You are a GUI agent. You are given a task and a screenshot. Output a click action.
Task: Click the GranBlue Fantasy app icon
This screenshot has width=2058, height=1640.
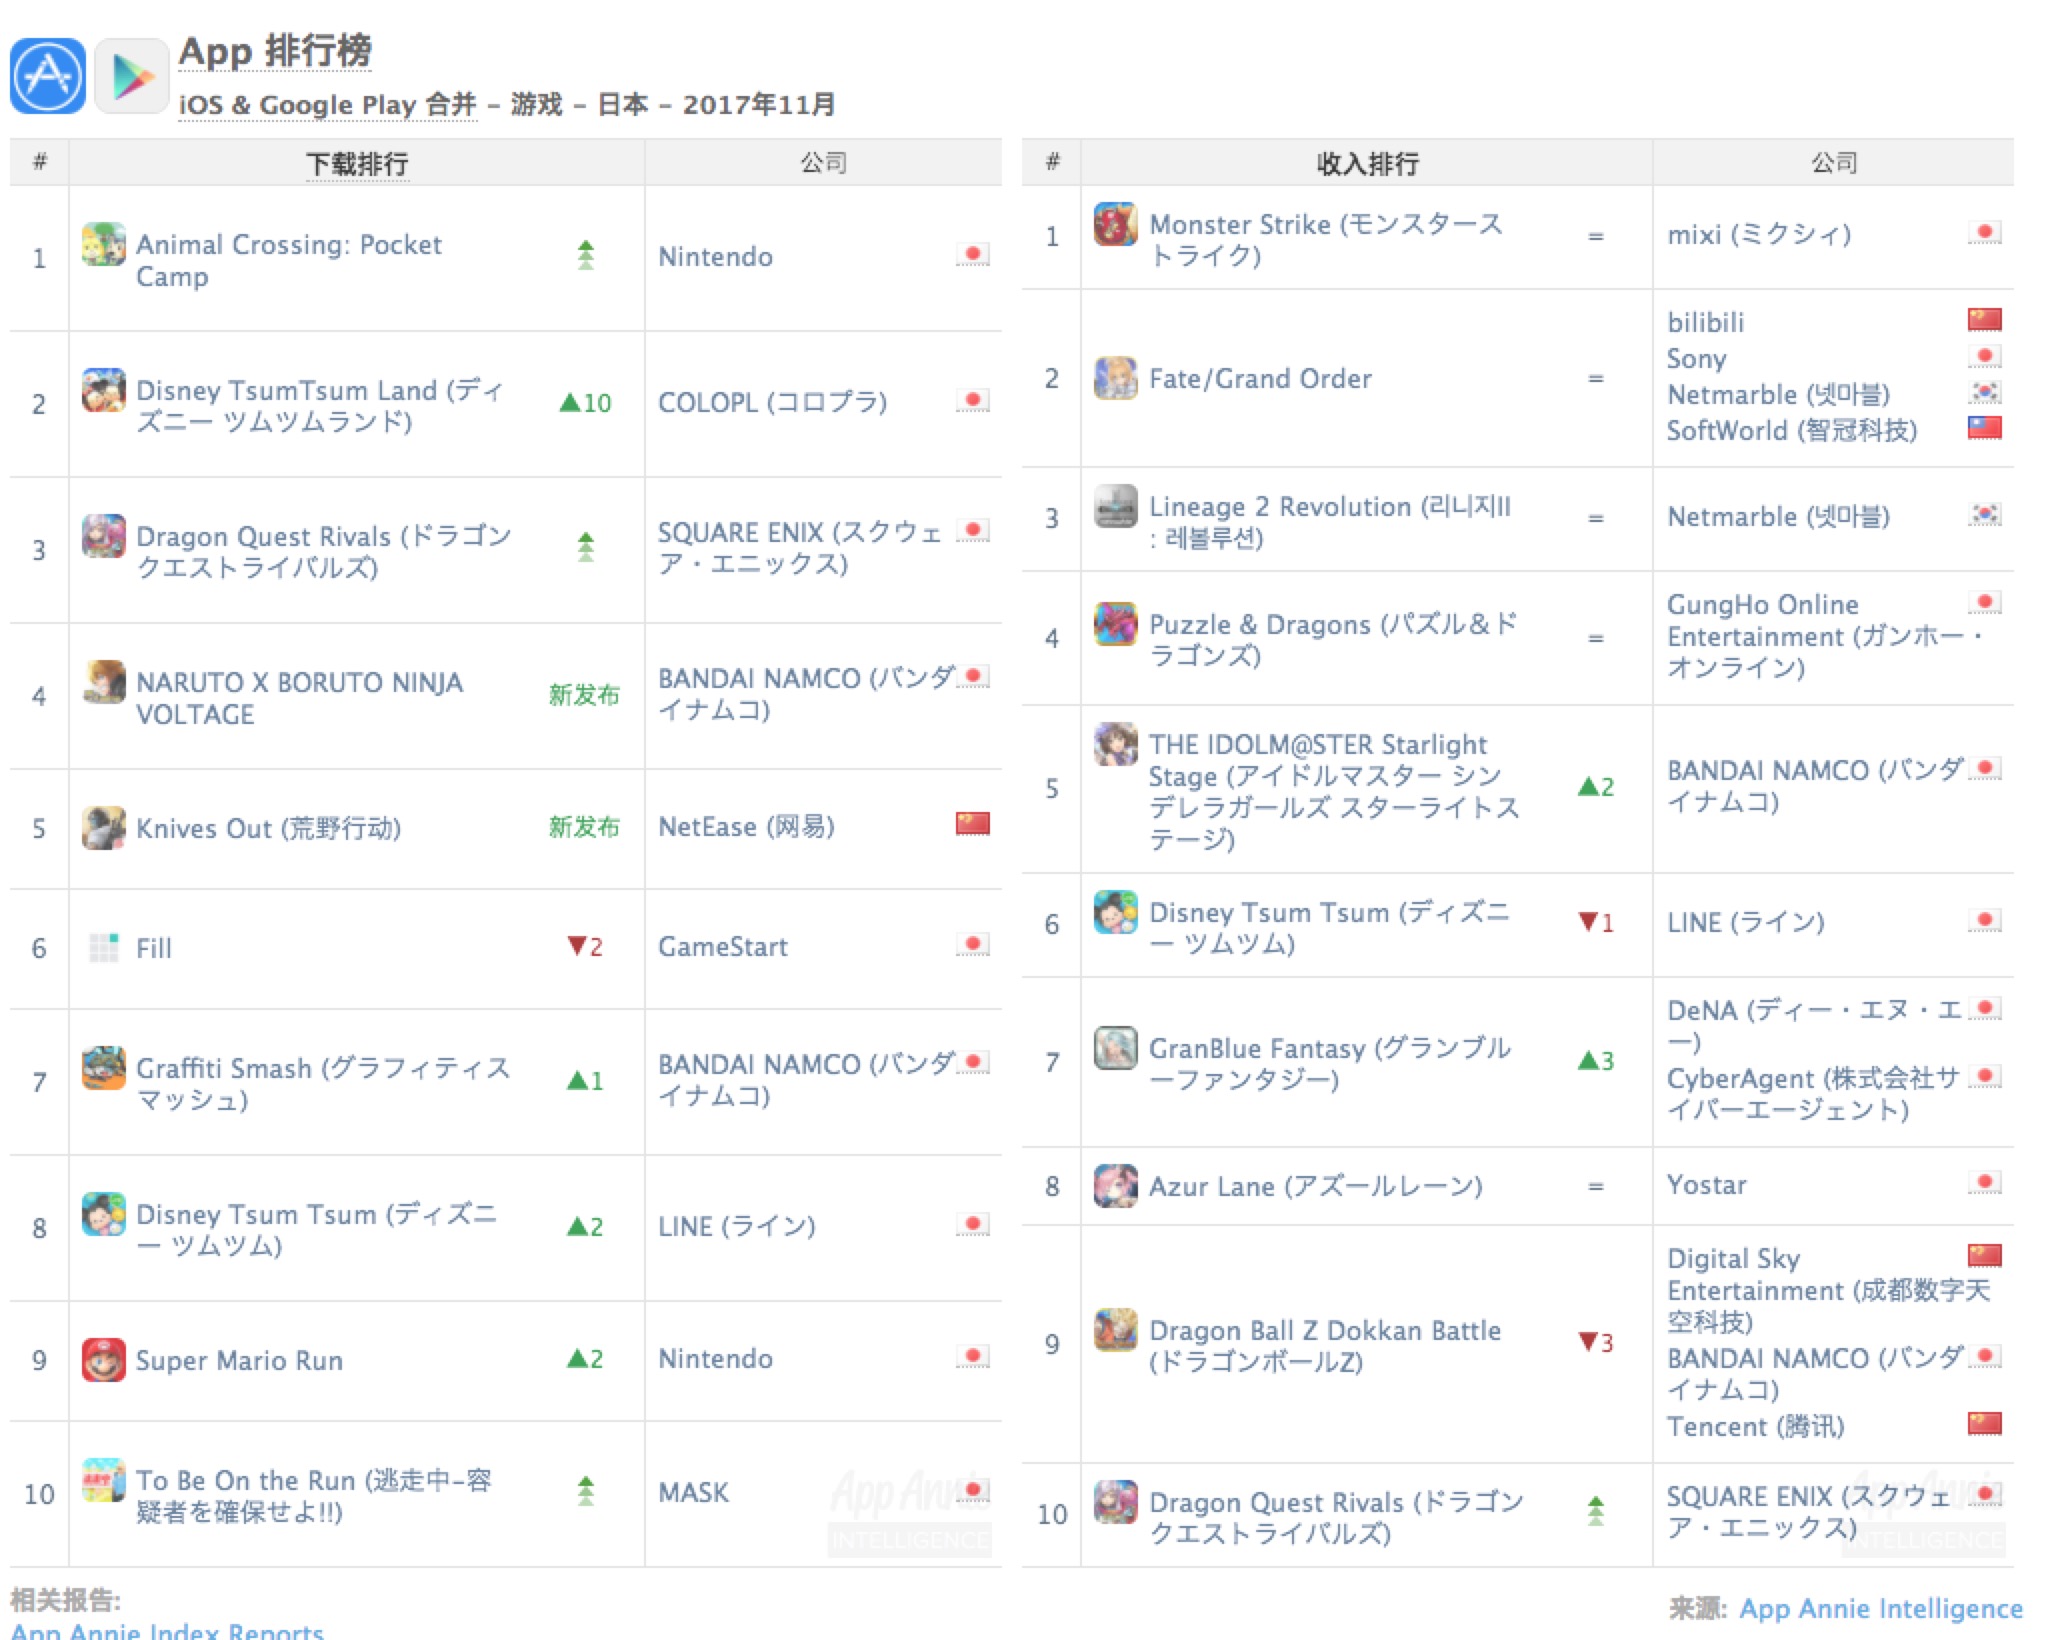(x=1116, y=1048)
